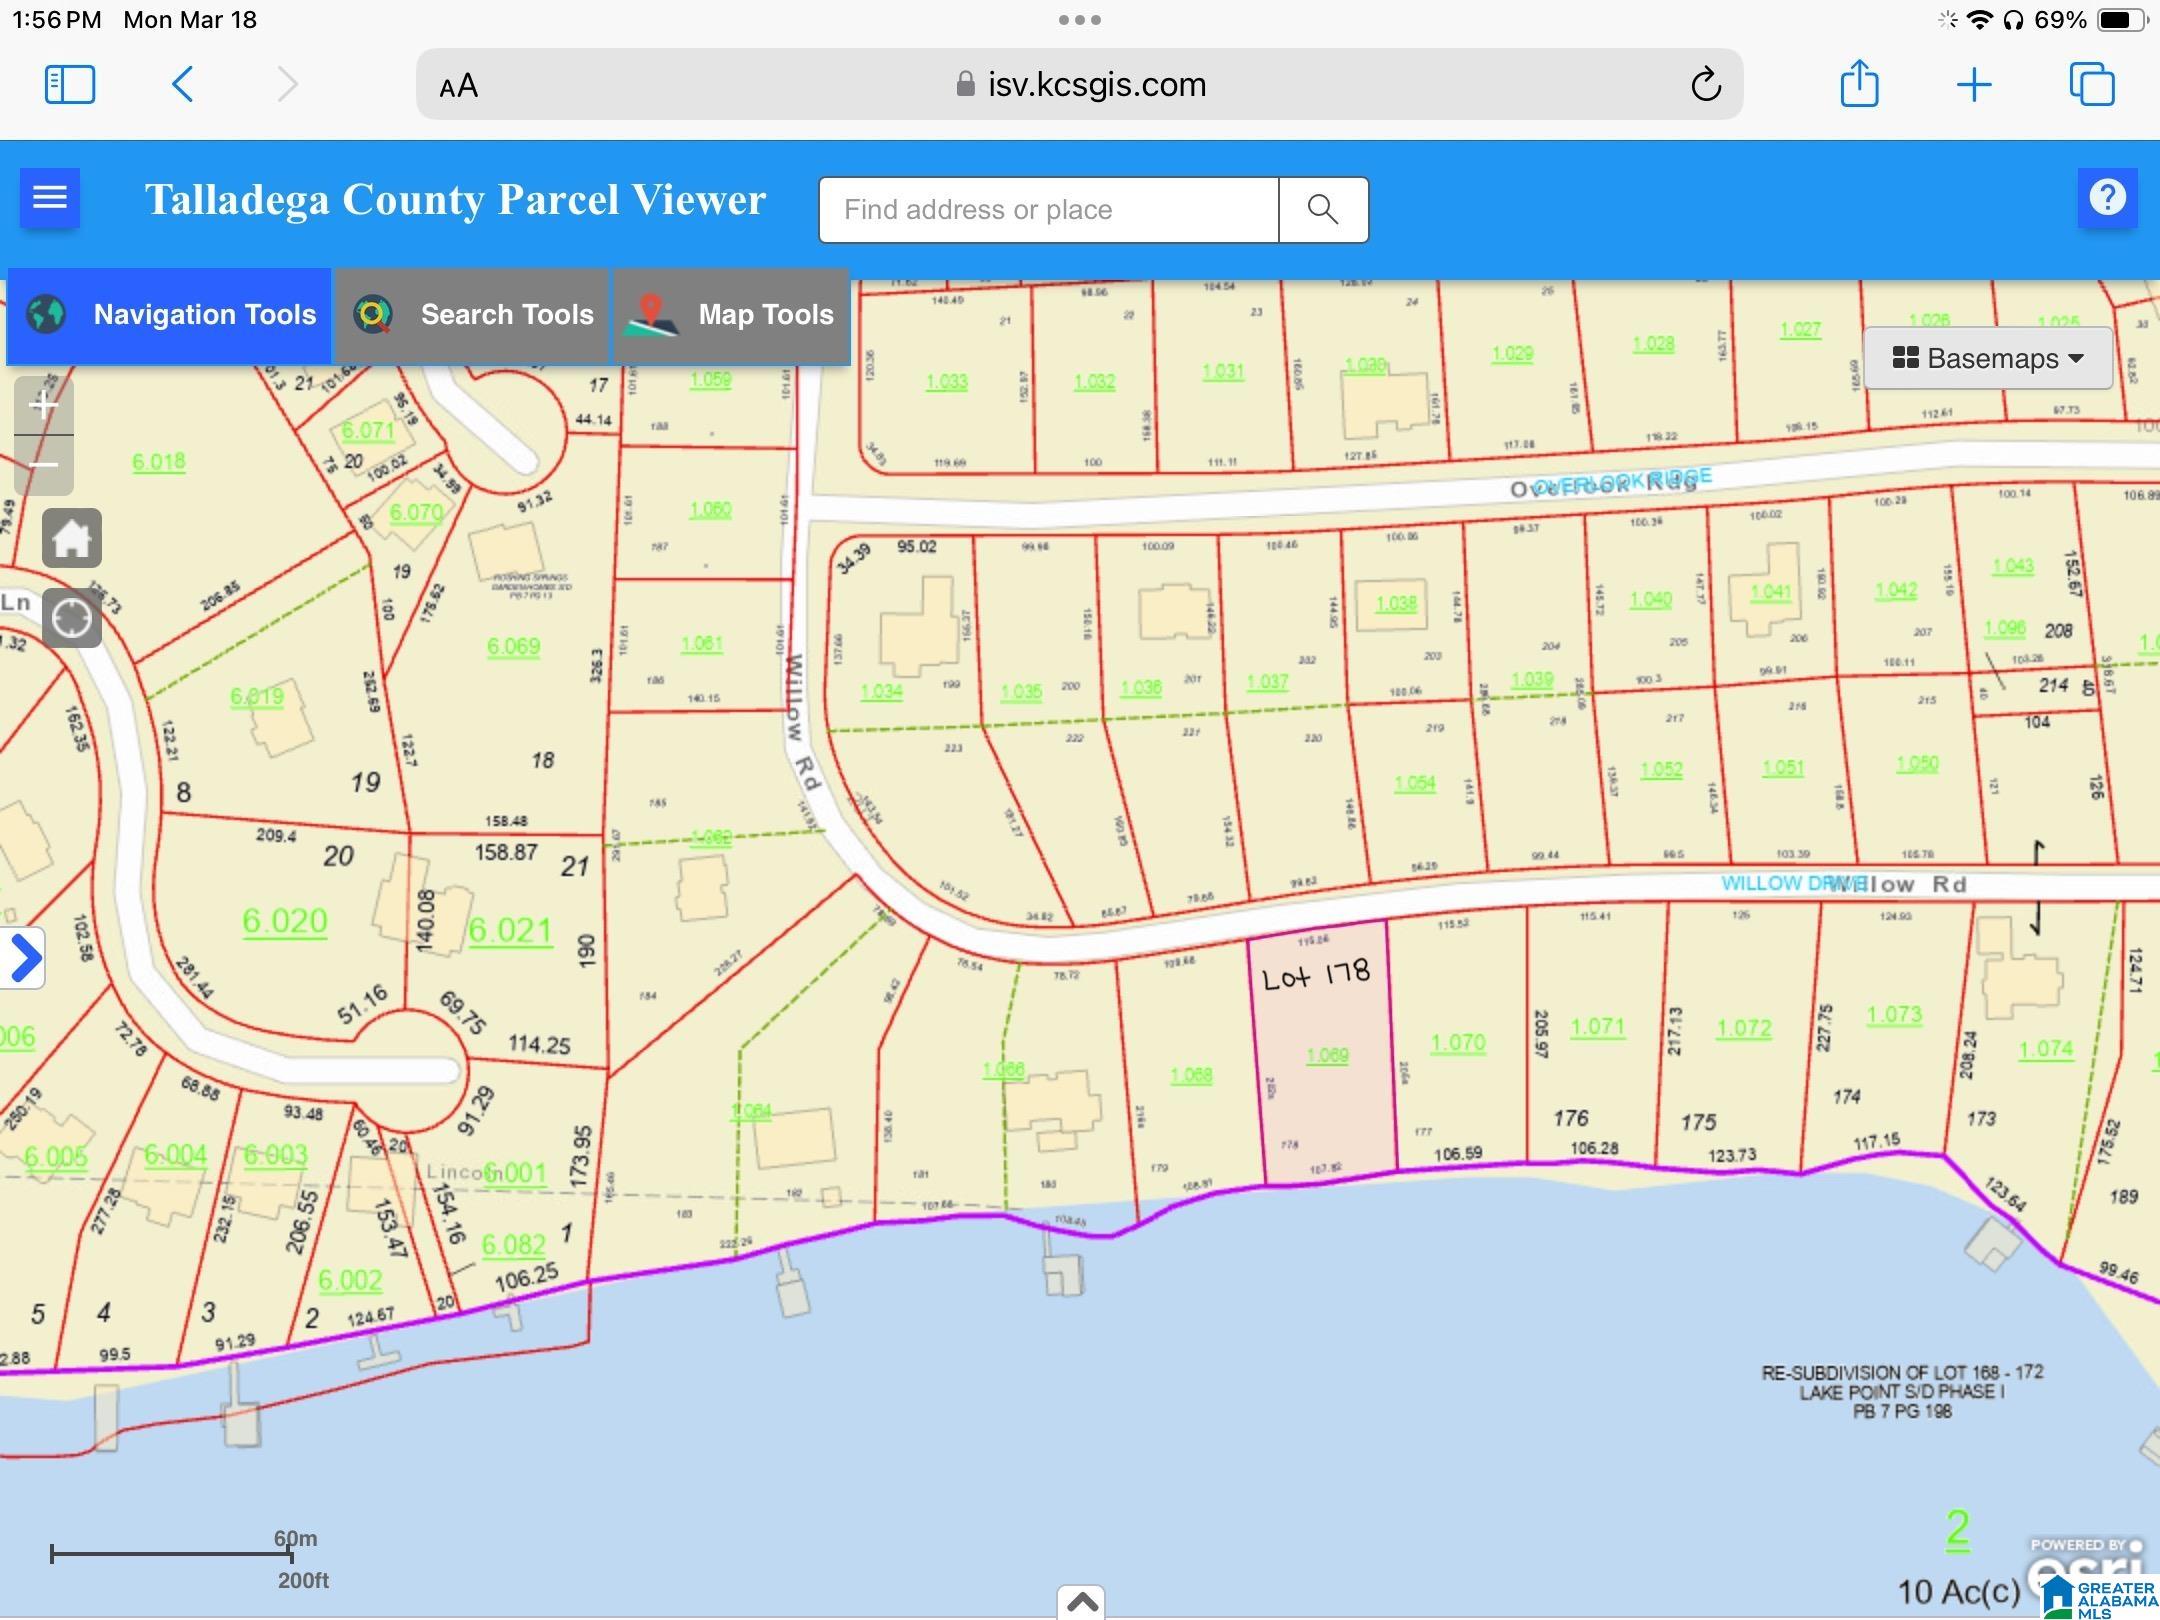This screenshot has height=1620, width=2160.
Task: Click the search magnifier button
Action: (x=1322, y=210)
